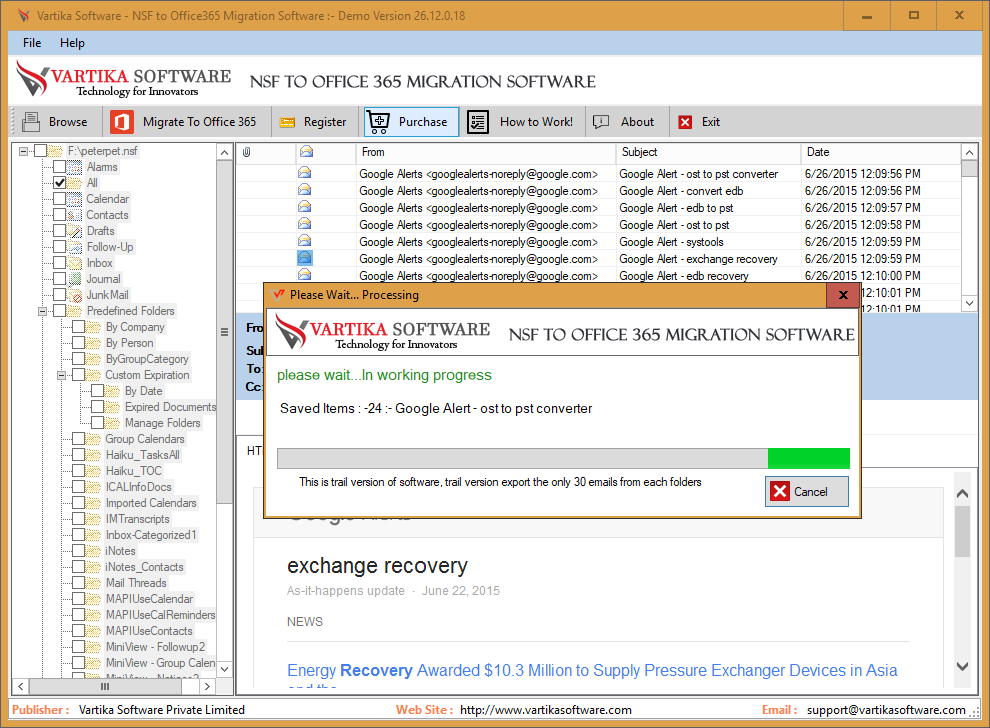
Task: Check the Drafts folder checkbox
Action: [x=59, y=231]
